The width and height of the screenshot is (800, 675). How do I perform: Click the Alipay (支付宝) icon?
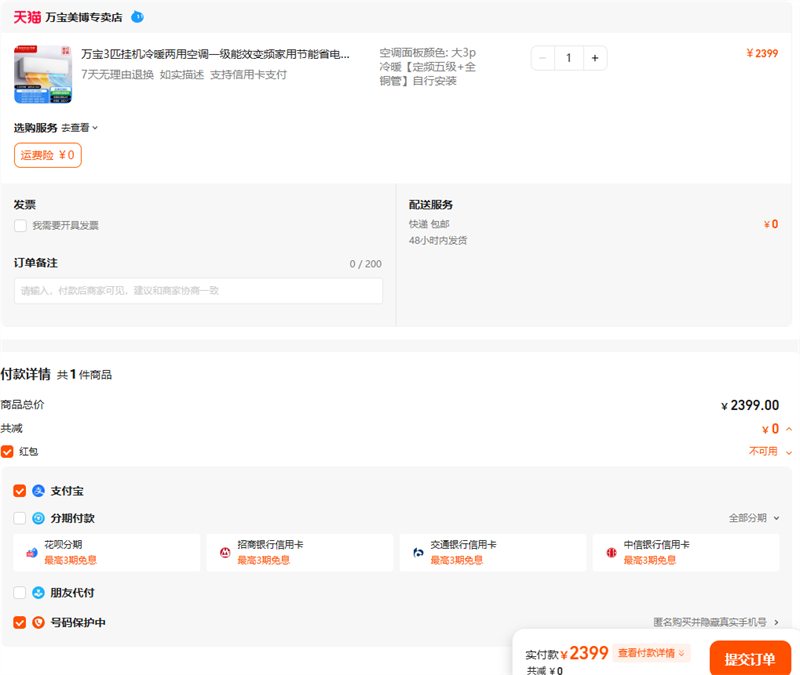pyautogui.click(x=39, y=491)
